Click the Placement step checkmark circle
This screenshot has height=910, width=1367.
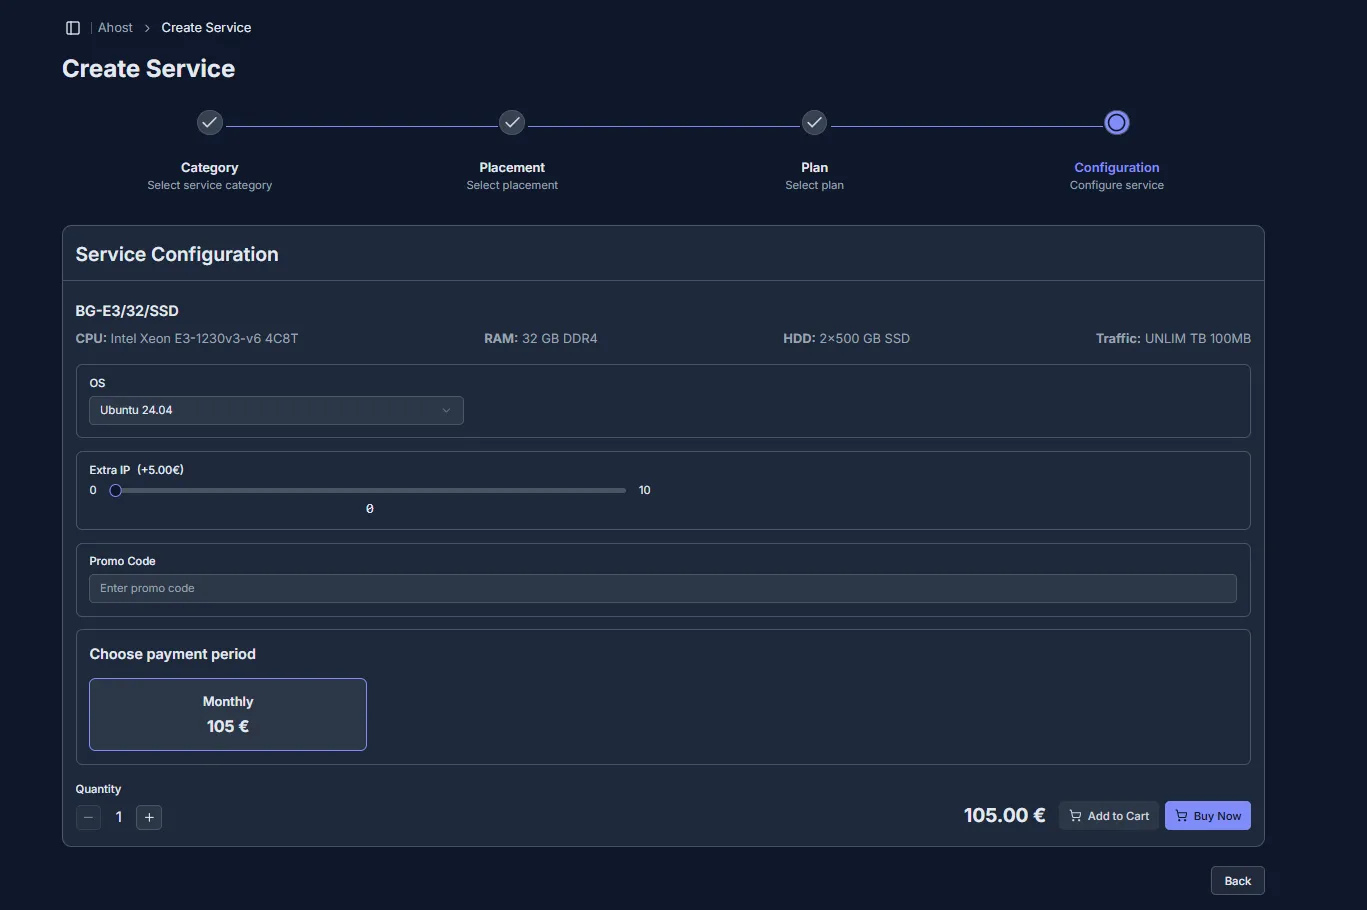point(512,122)
